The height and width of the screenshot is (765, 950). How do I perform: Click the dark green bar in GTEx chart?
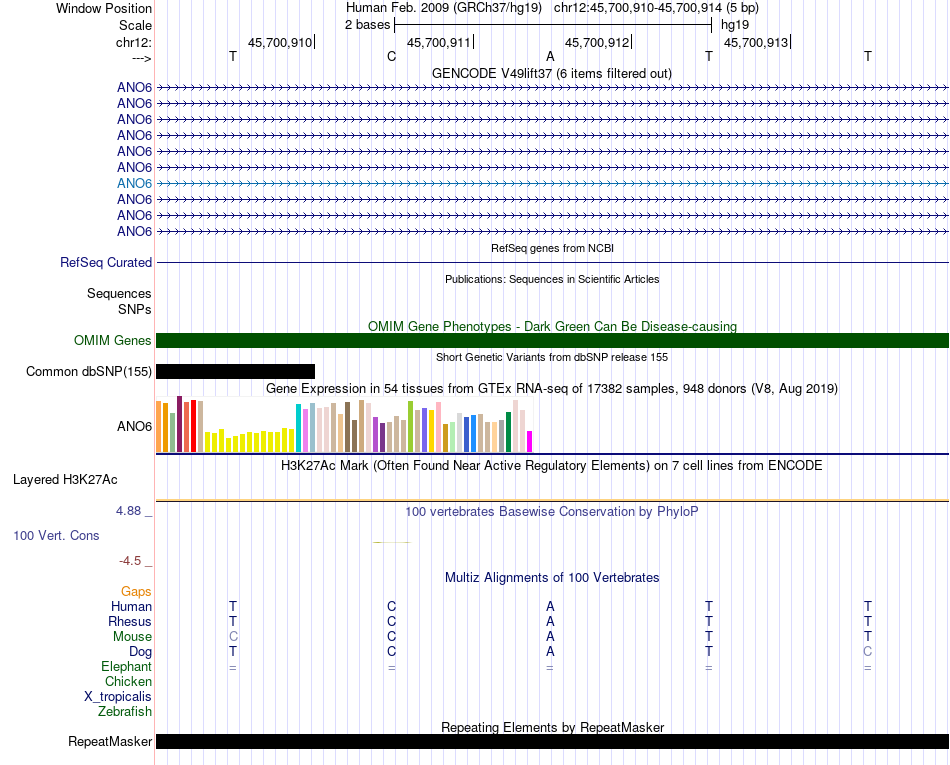click(508, 432)
